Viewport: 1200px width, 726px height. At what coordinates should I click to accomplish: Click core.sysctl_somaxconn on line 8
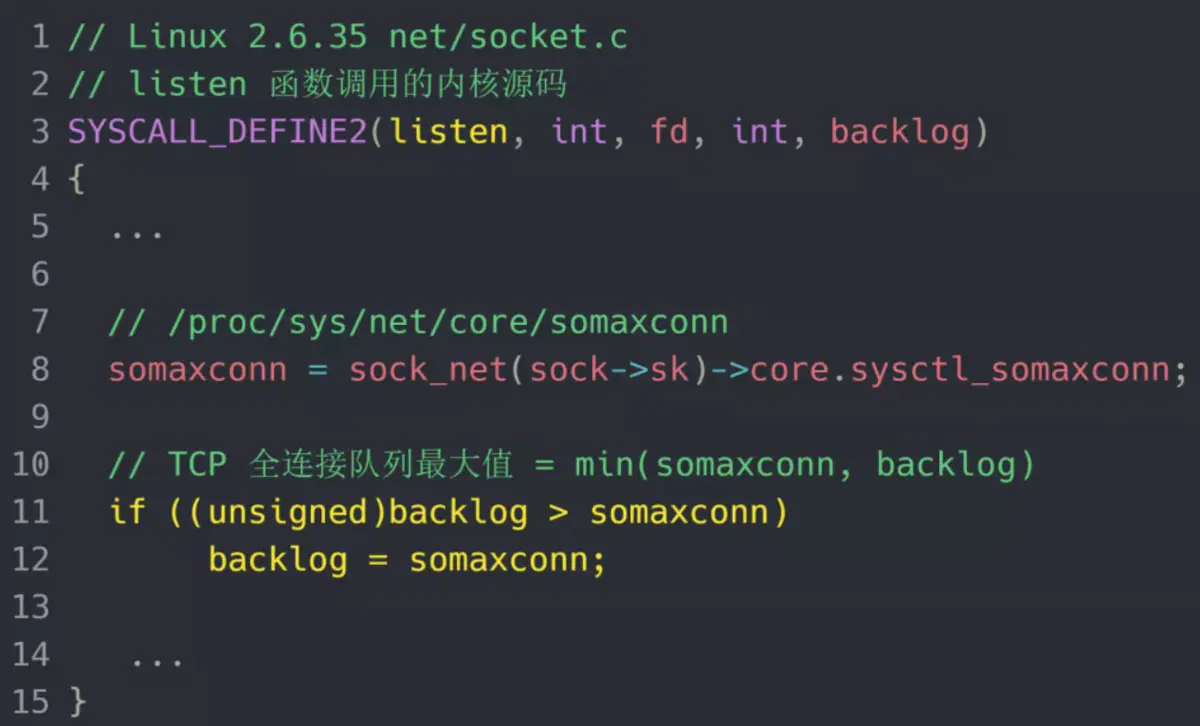(959, 370)
